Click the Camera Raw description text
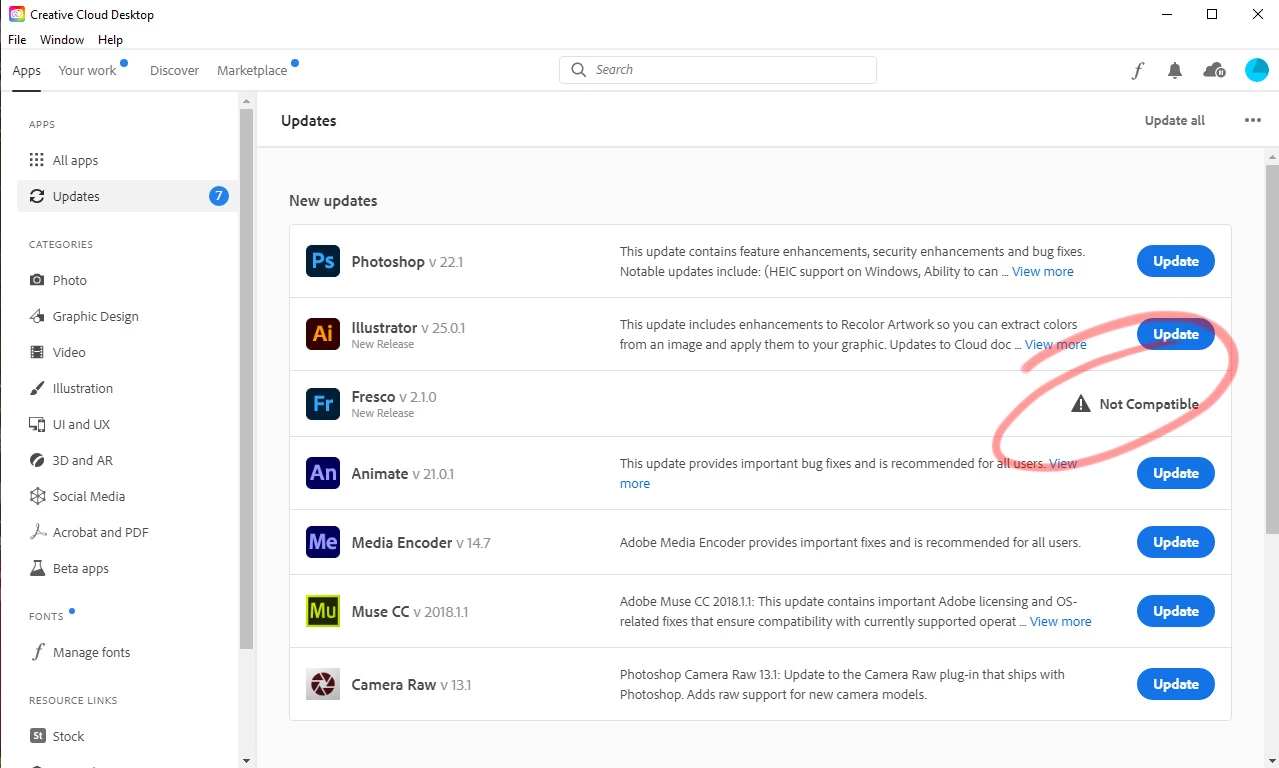Screen dimensions: 1279x768 pos(842,684)
